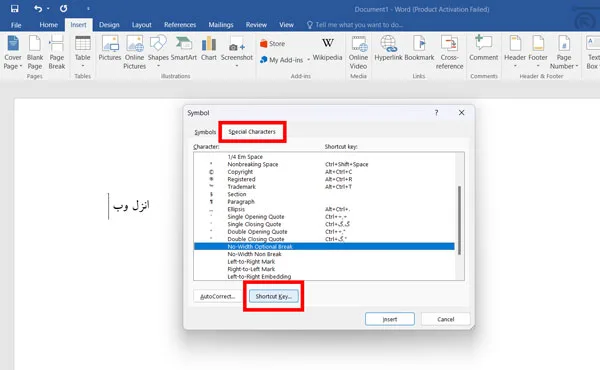Switch to the Design ribbon tab
Screen dimensions: 600x370
pos(109,25)
